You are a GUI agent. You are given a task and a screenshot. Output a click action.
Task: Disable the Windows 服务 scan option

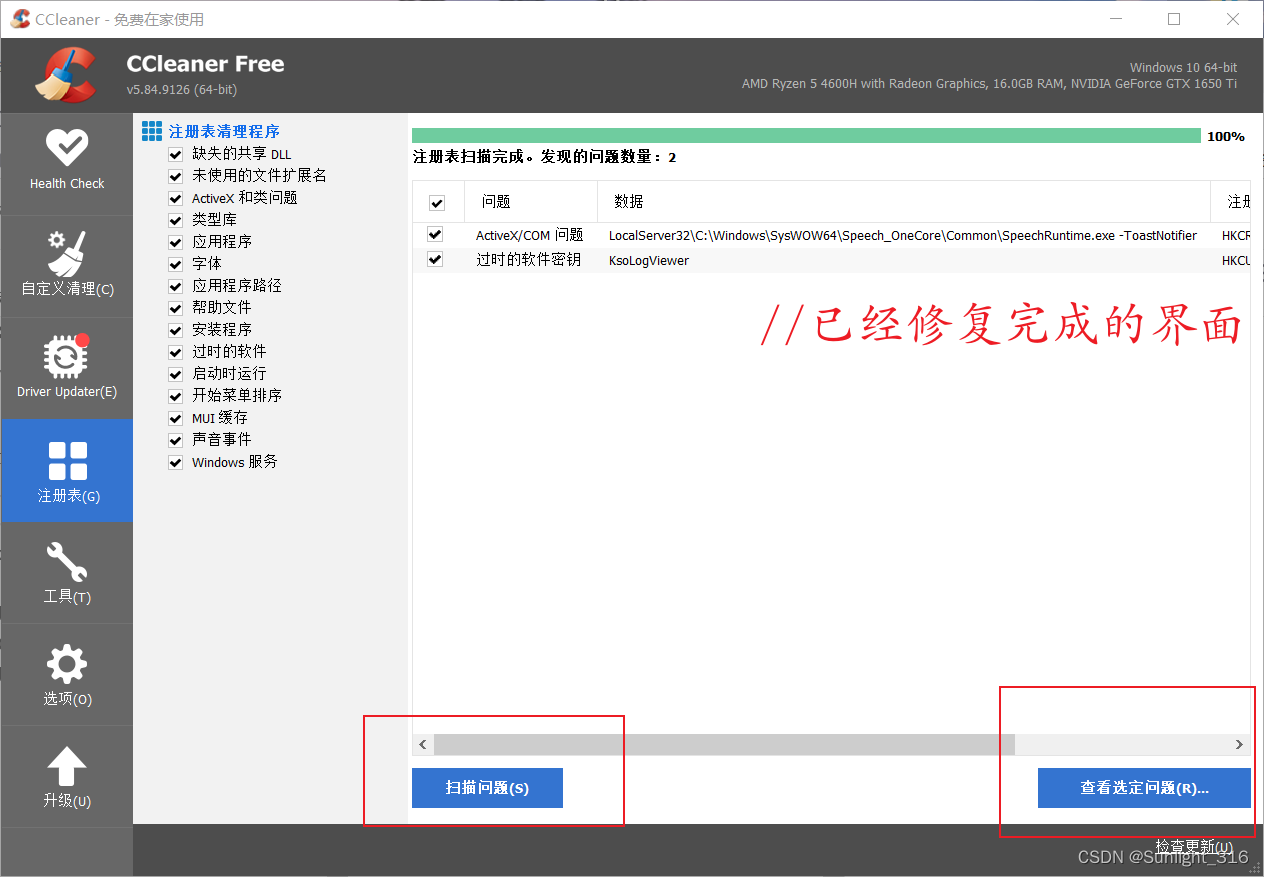[x=175, y=462]
